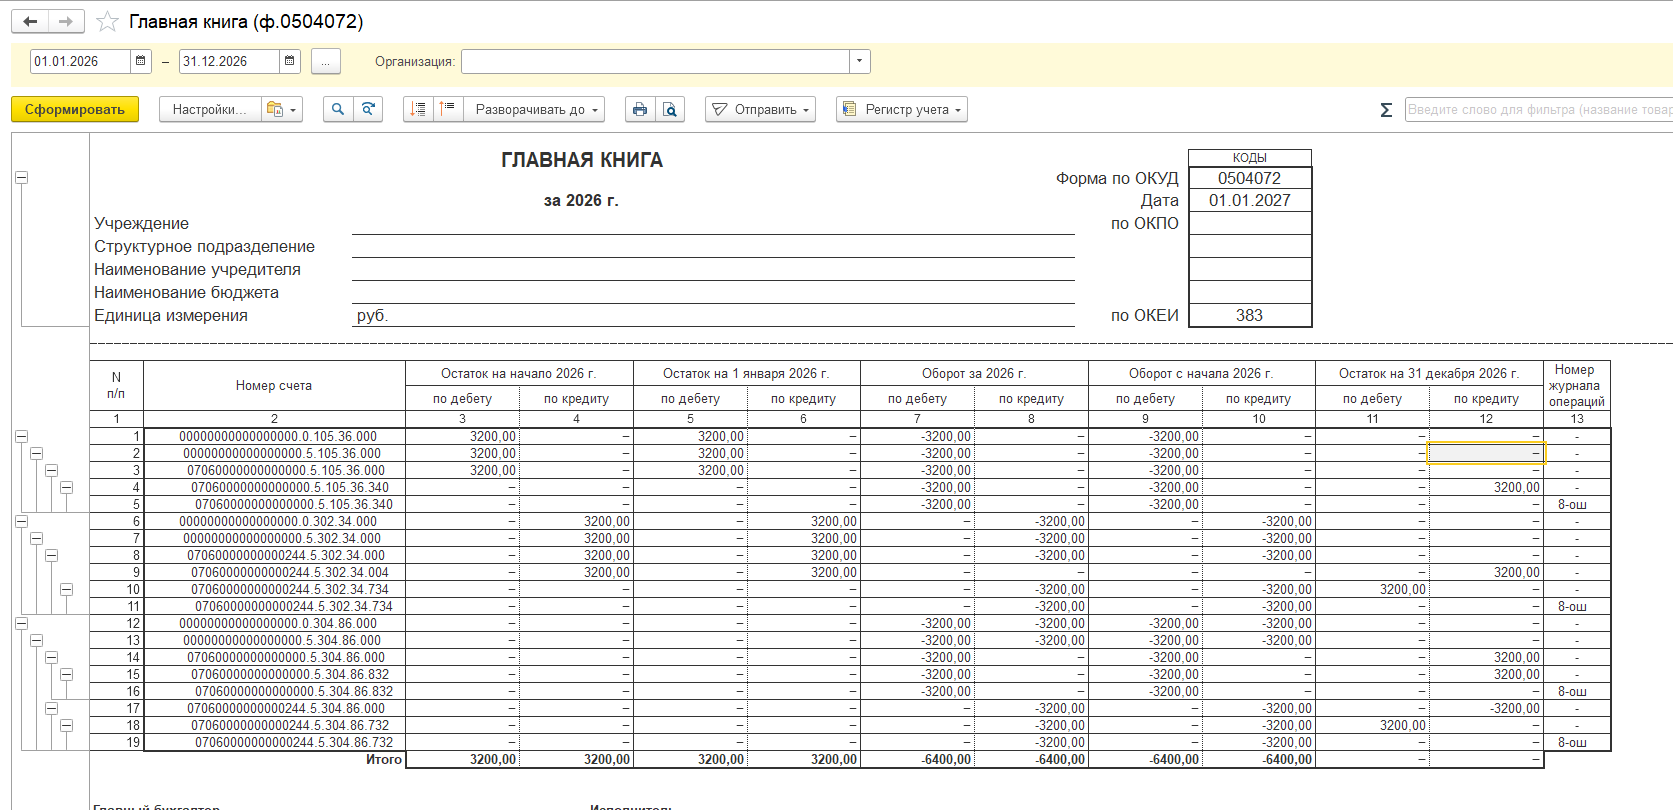Collapse the group at row 10 account 5.302.34.734
Image resolution: width=1673 pixels, height=810 pixels.
(x=66, y=589)
